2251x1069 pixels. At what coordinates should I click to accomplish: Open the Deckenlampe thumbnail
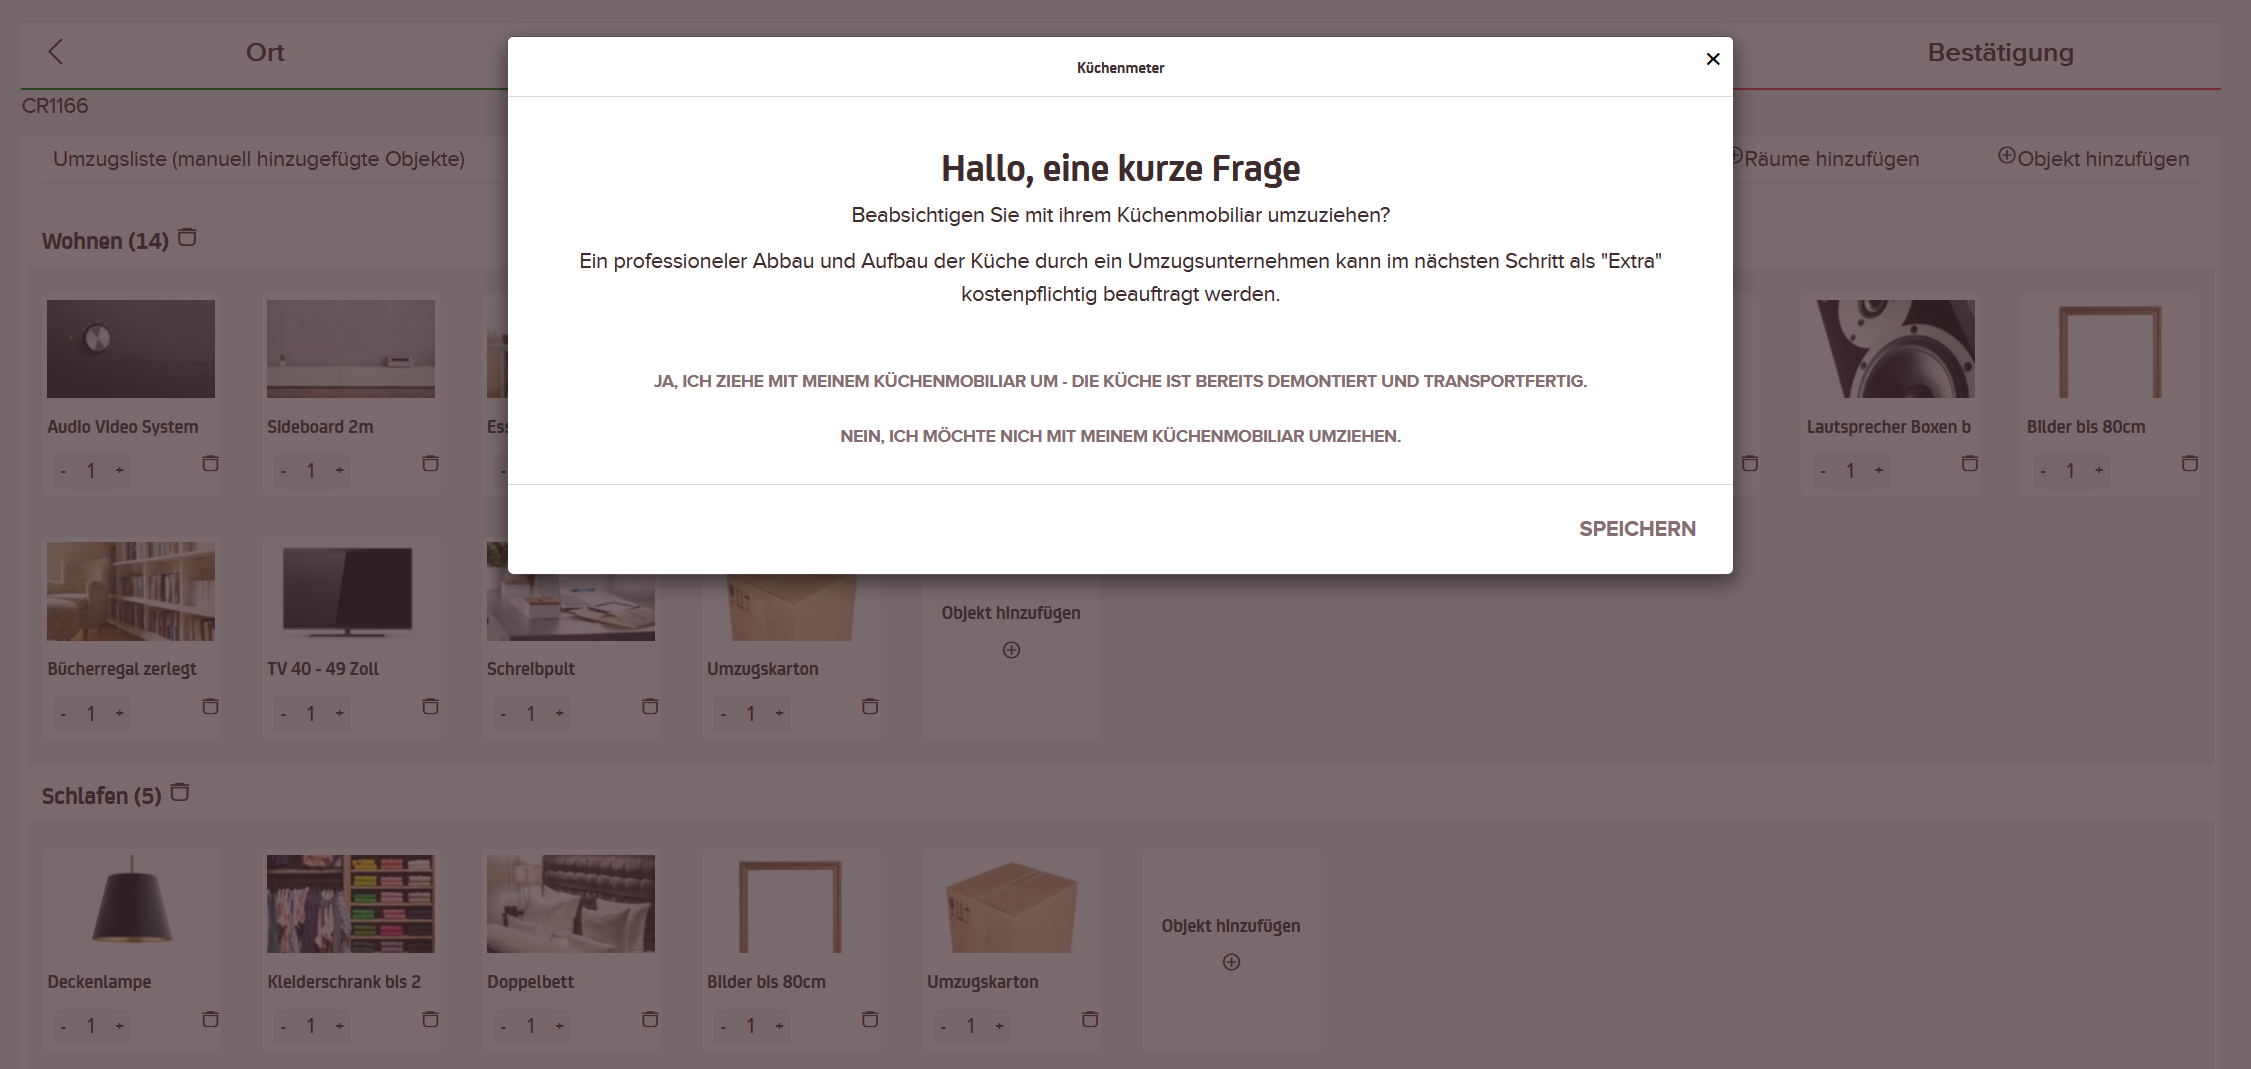[x=131, y=903]
